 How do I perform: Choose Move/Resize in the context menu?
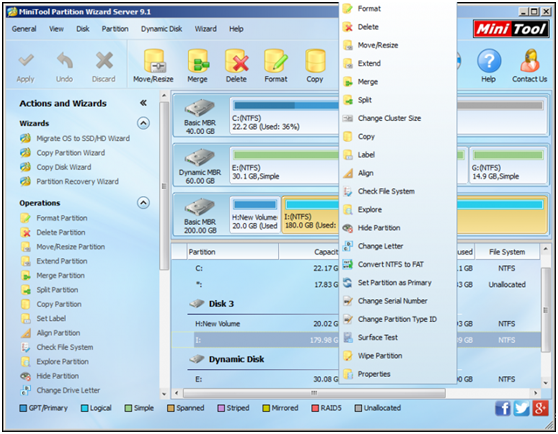[x=398, y=45]
